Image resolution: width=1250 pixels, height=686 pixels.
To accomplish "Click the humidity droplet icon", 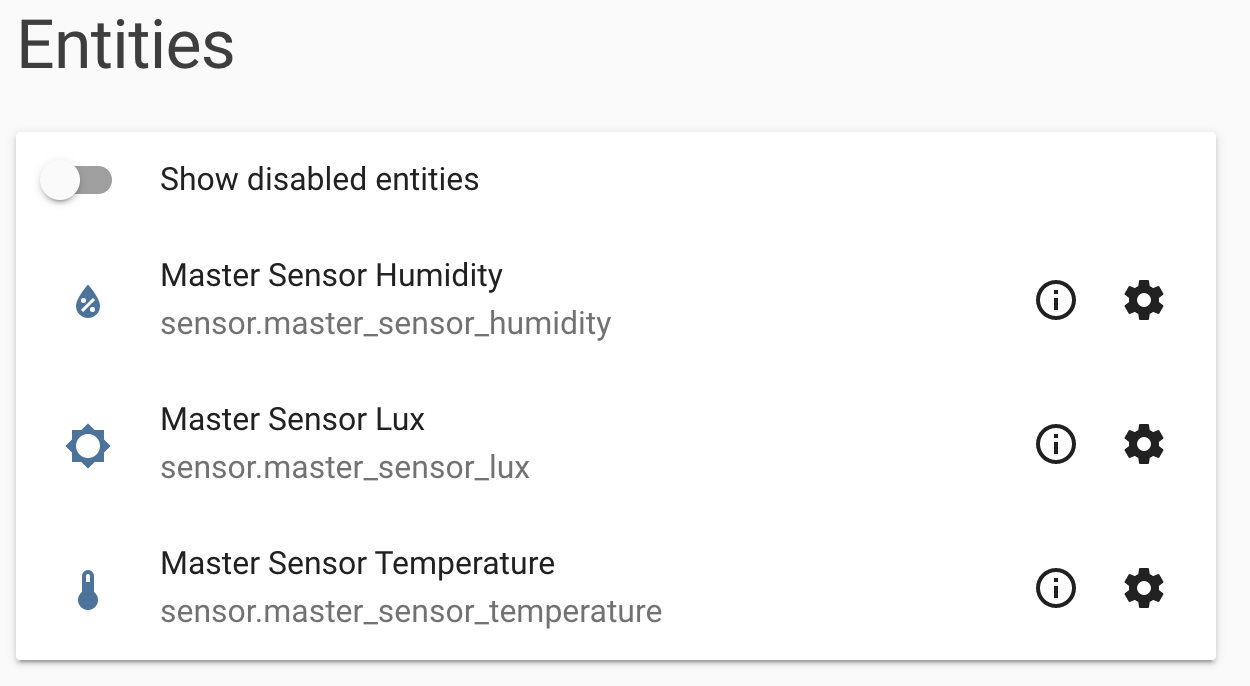I will tap(87, 300).
